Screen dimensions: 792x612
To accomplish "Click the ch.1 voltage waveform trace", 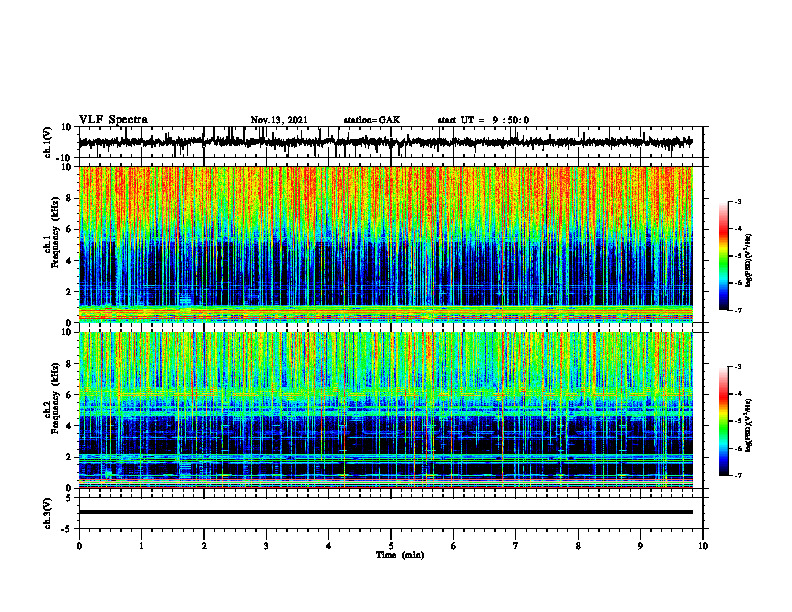I will coord(385,142).
